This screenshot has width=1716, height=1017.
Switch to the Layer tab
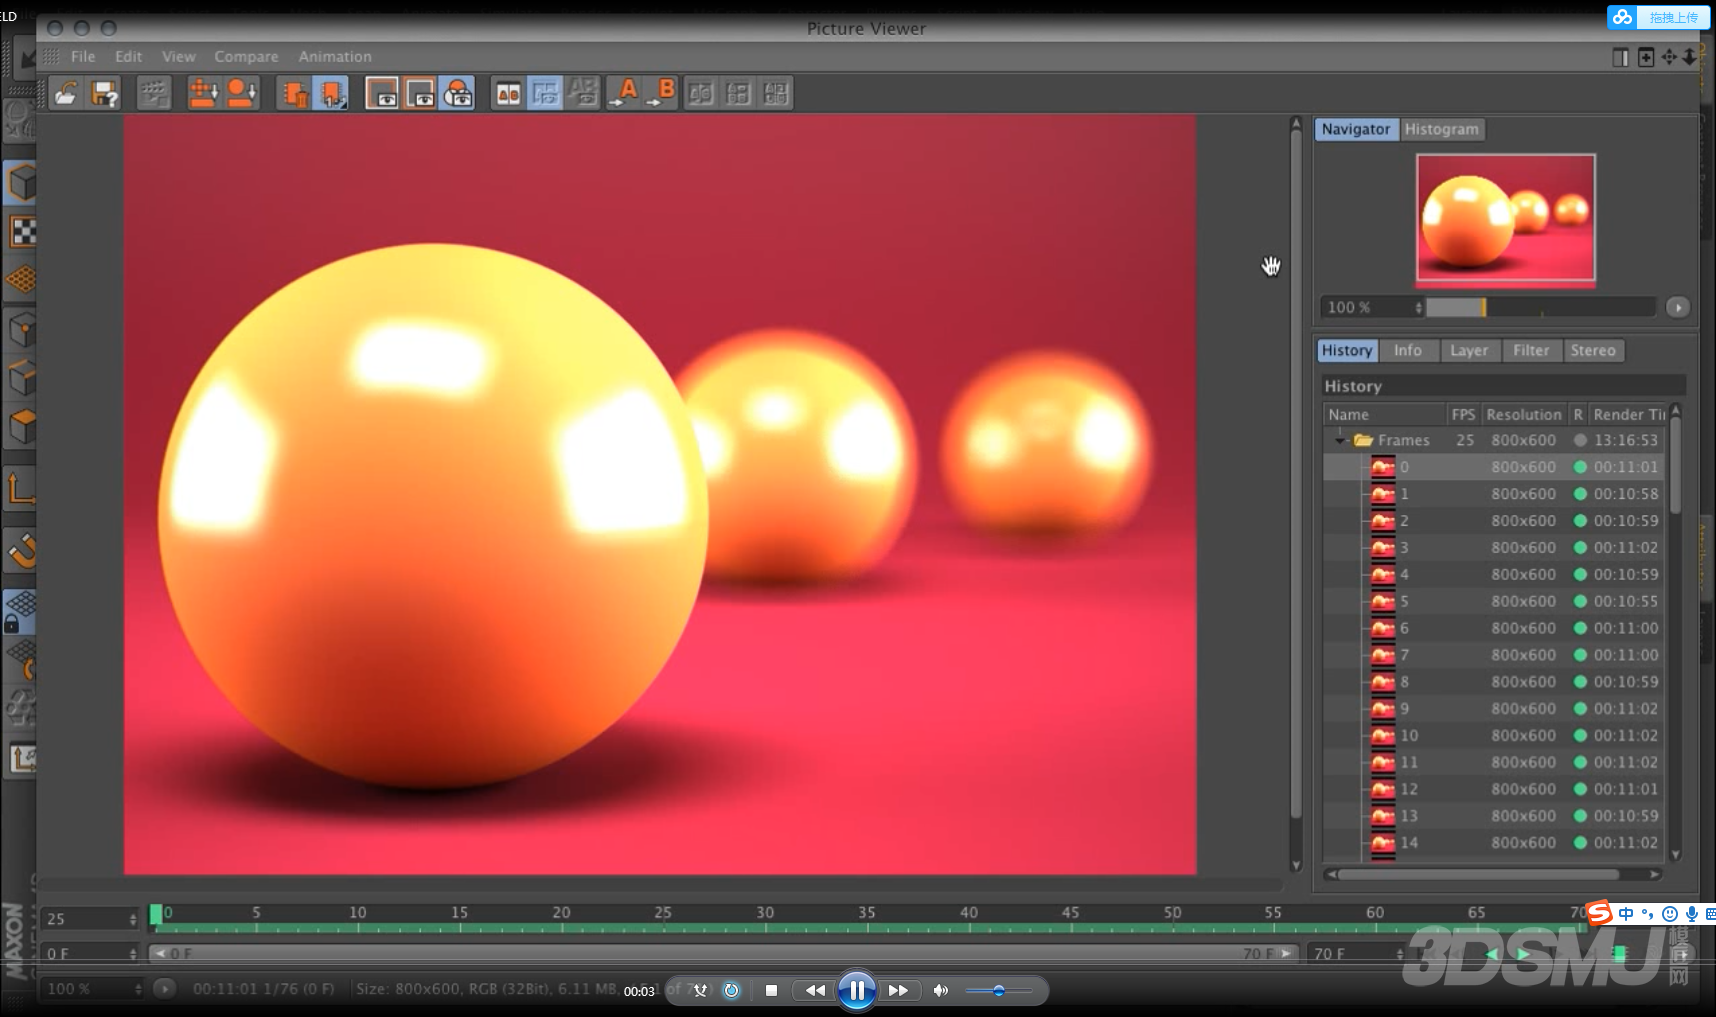point(1469,351)
